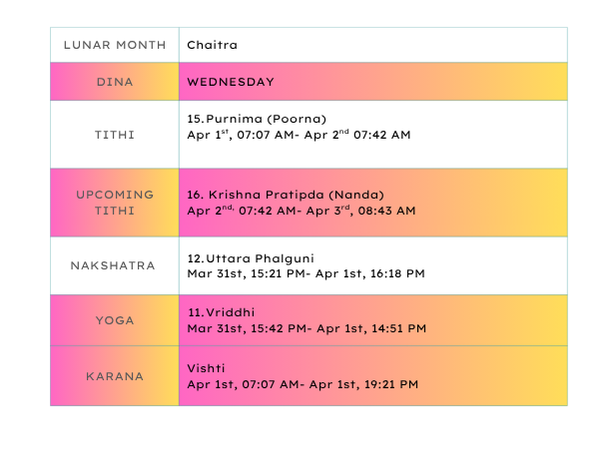Viewport: 614px width, 460px height.
Task: Select the 15. Purnima (Poorna) entry
Action: (x=257, y=118)
